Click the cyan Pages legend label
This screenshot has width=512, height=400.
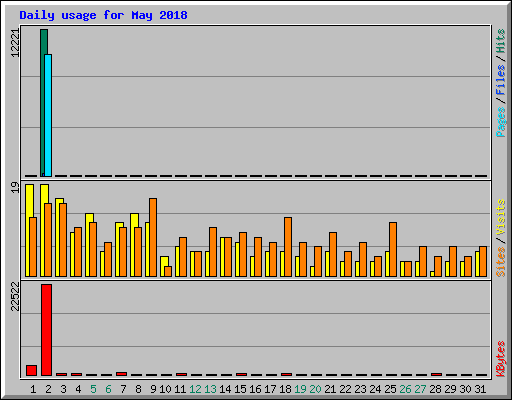point(501,122)
